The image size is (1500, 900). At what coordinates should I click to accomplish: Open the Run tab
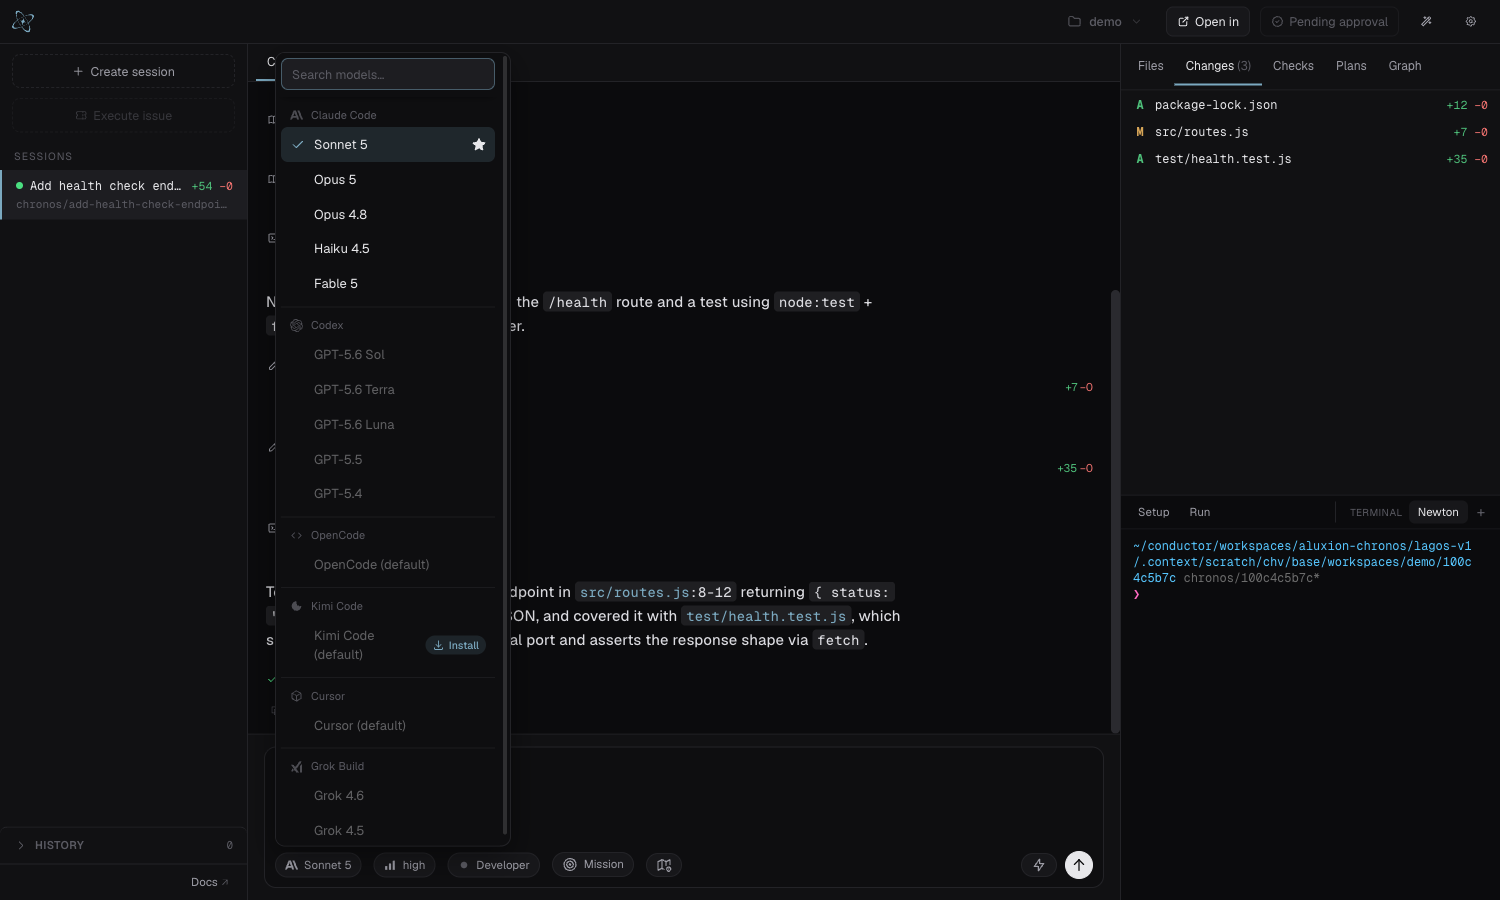[1200, 513]
